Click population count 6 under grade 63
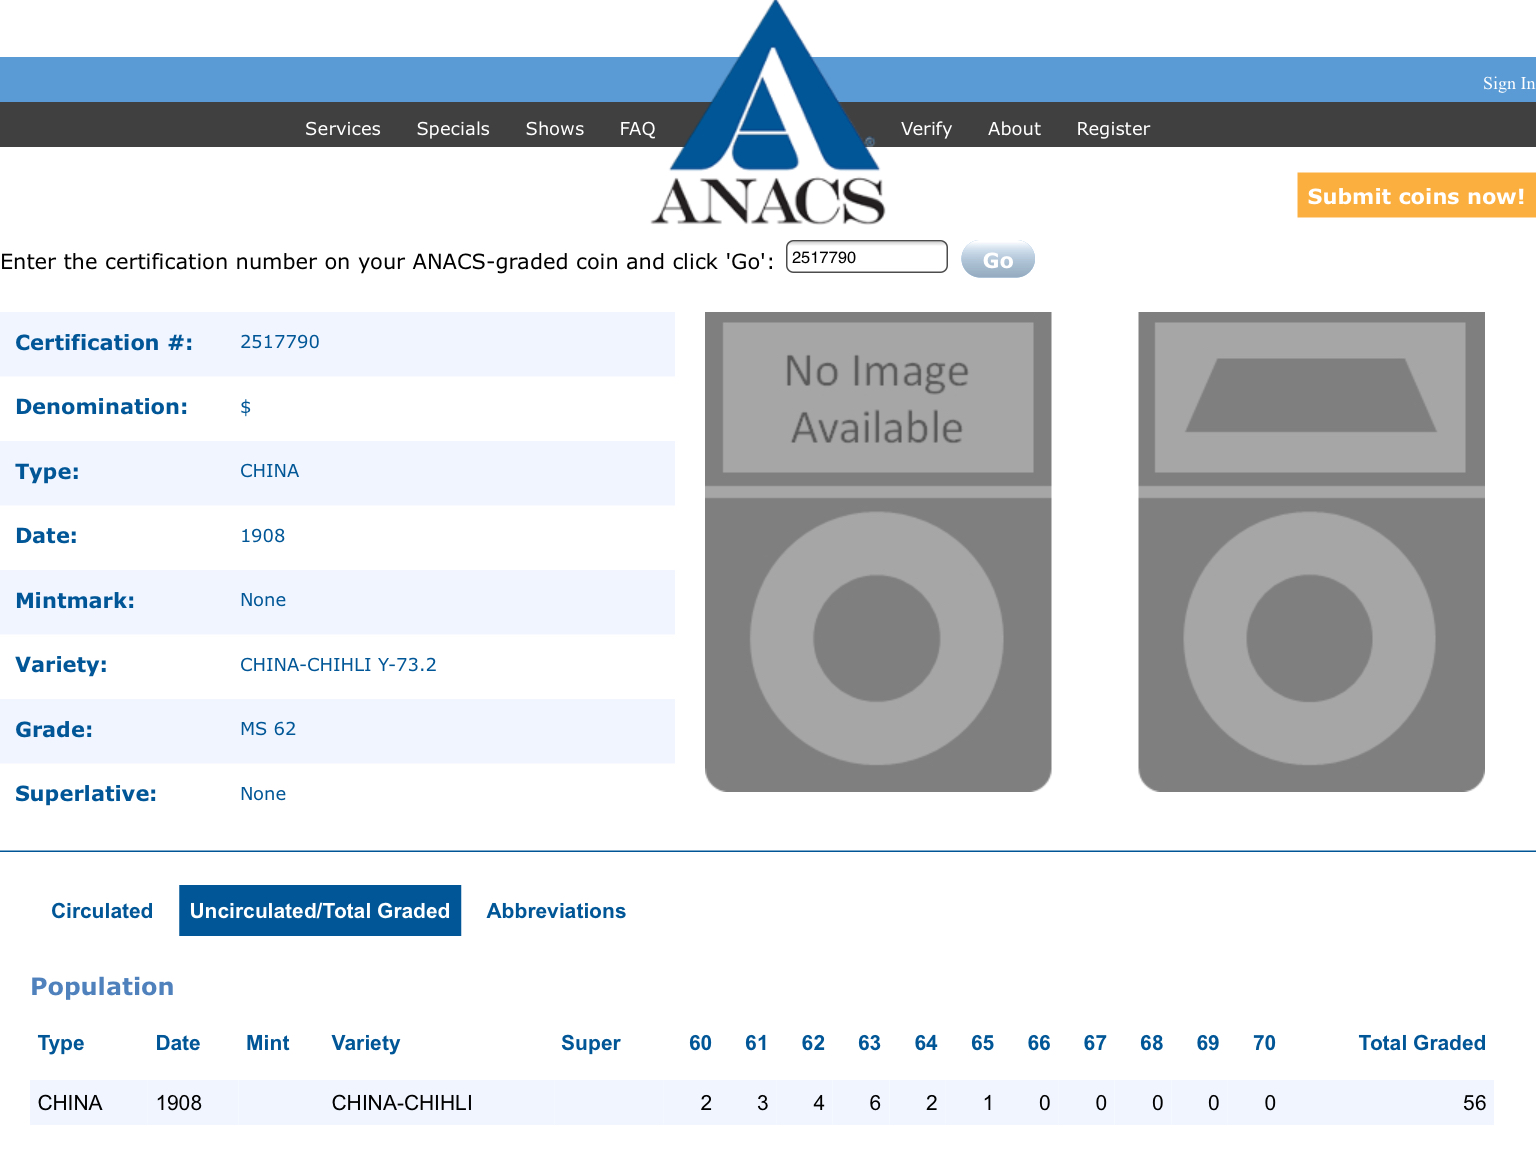 (x=875, y=1103)
